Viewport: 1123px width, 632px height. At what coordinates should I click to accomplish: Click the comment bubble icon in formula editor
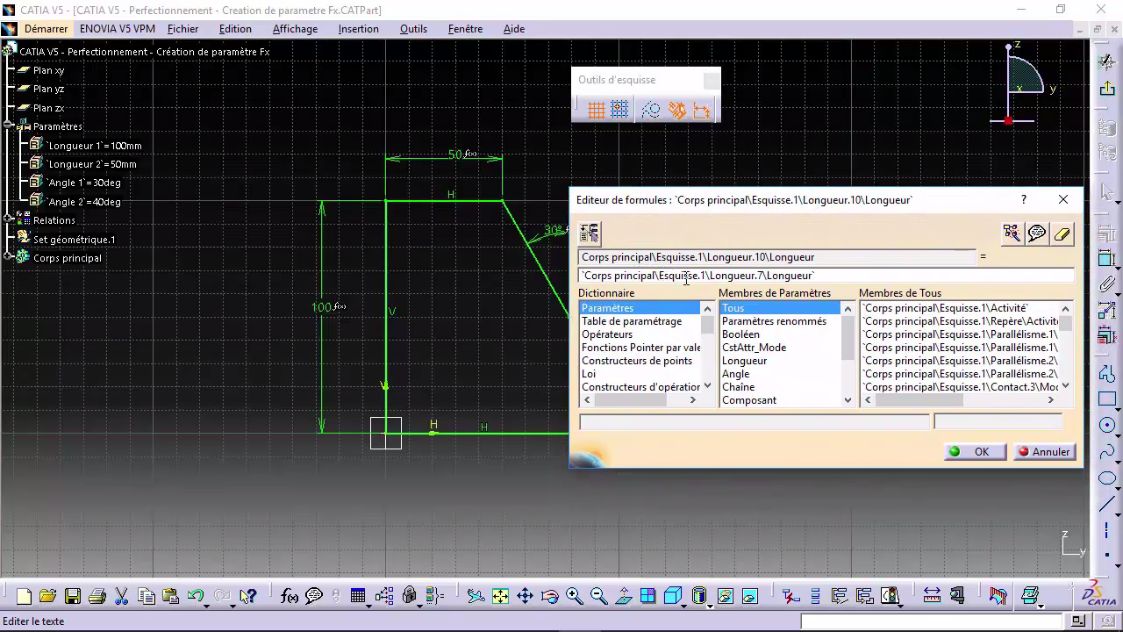click(1037, 233)
